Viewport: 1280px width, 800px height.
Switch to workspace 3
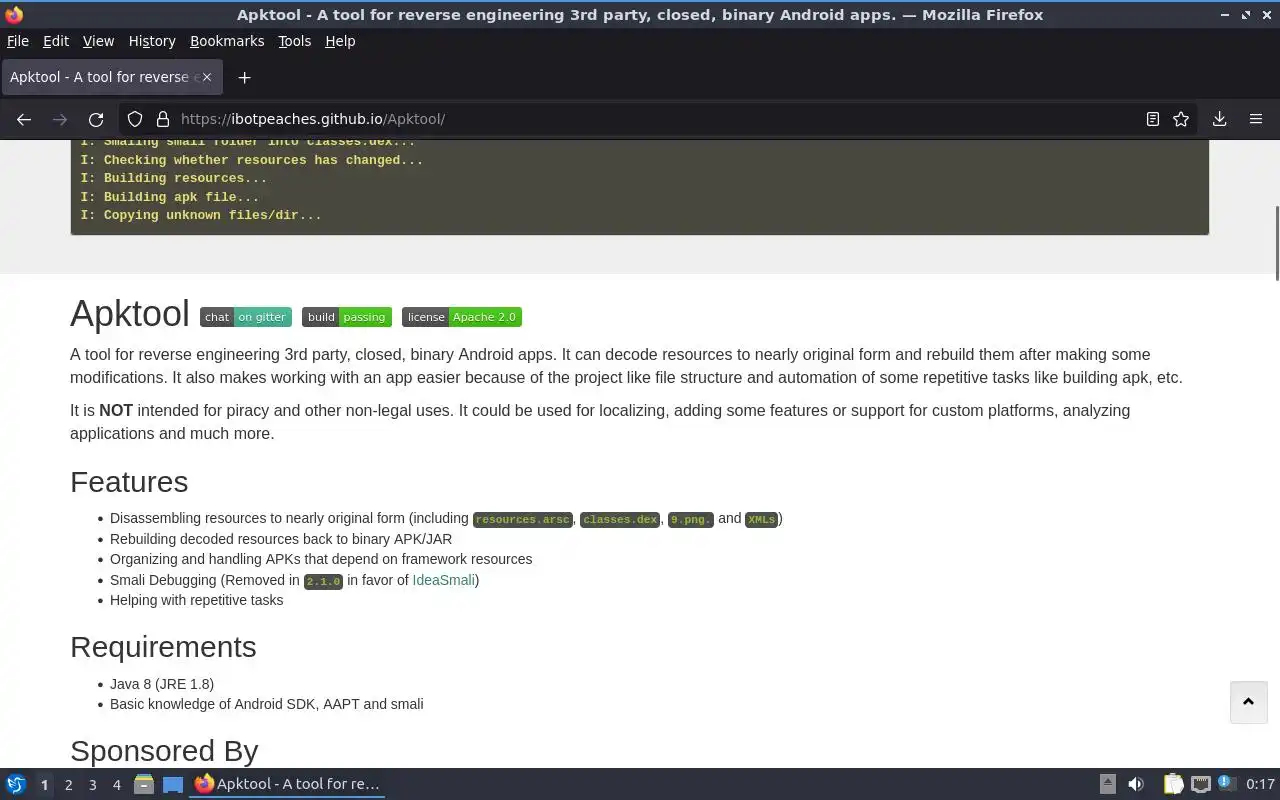[x=92, y=785]
